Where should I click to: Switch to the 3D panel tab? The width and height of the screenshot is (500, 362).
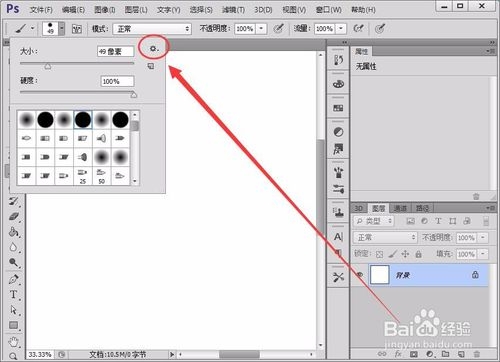point(359,208)
